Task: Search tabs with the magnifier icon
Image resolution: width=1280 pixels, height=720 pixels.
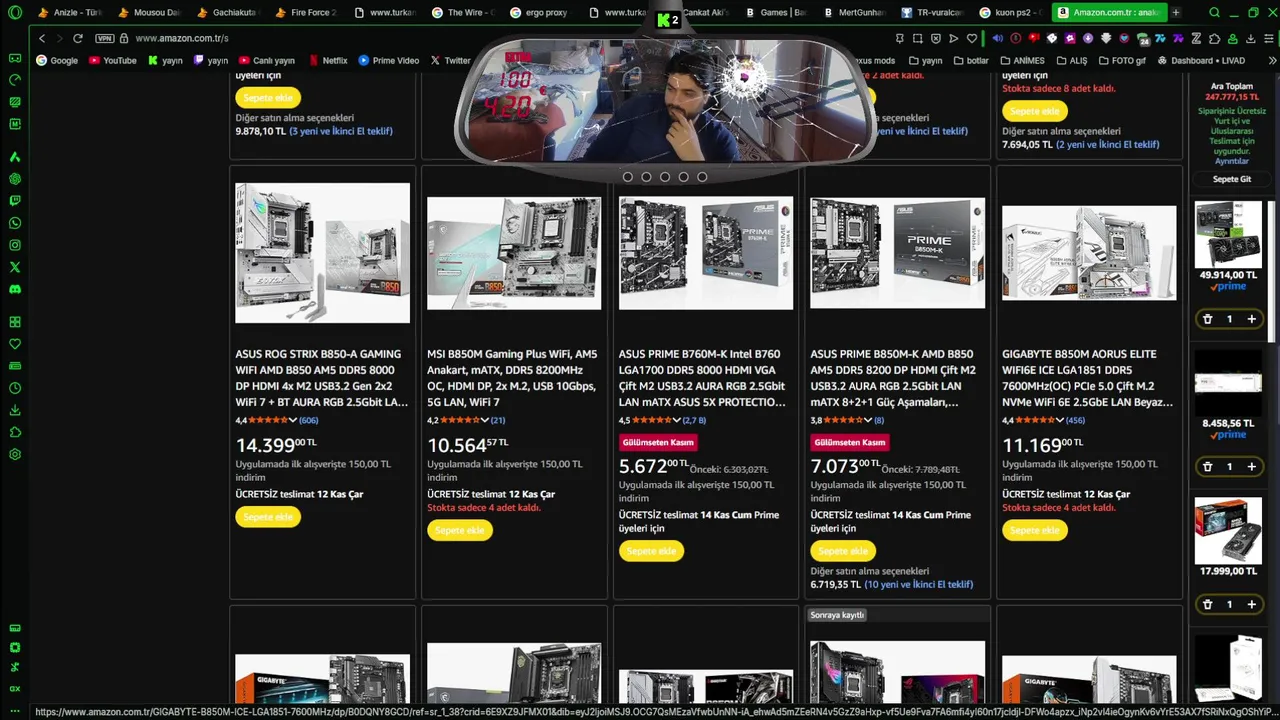Action: [x=1214, y=13]
